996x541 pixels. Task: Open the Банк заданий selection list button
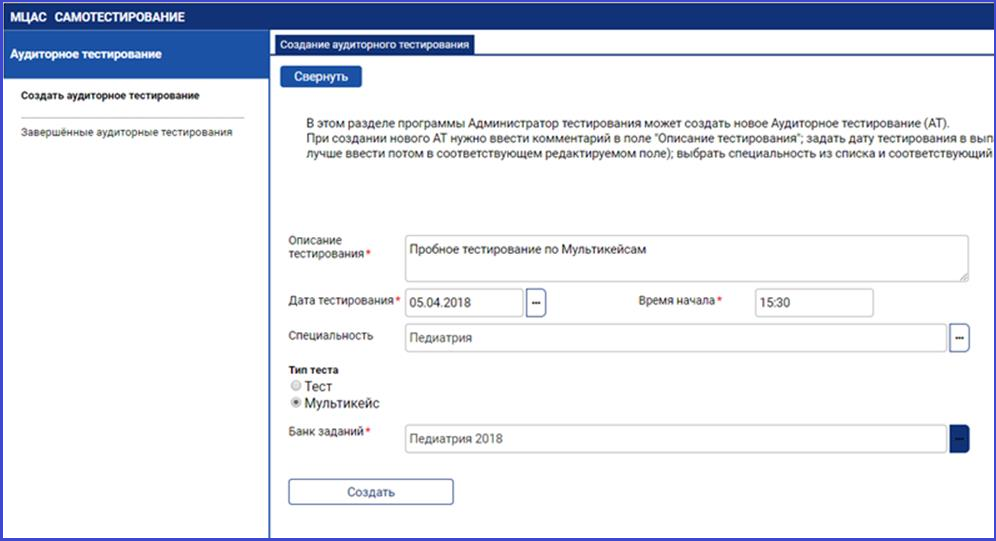[x=959, y=438]
